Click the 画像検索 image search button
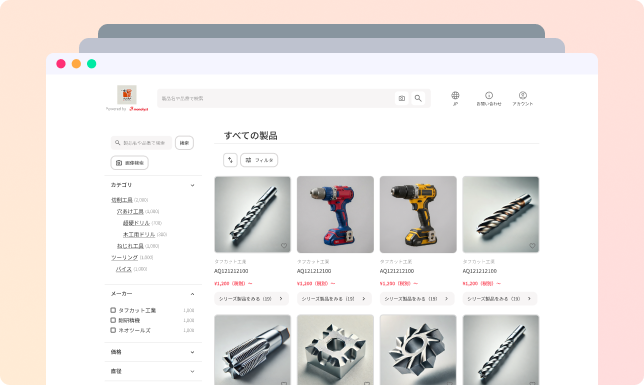Viewport: 644px width, 385px height. pos(129,163)
